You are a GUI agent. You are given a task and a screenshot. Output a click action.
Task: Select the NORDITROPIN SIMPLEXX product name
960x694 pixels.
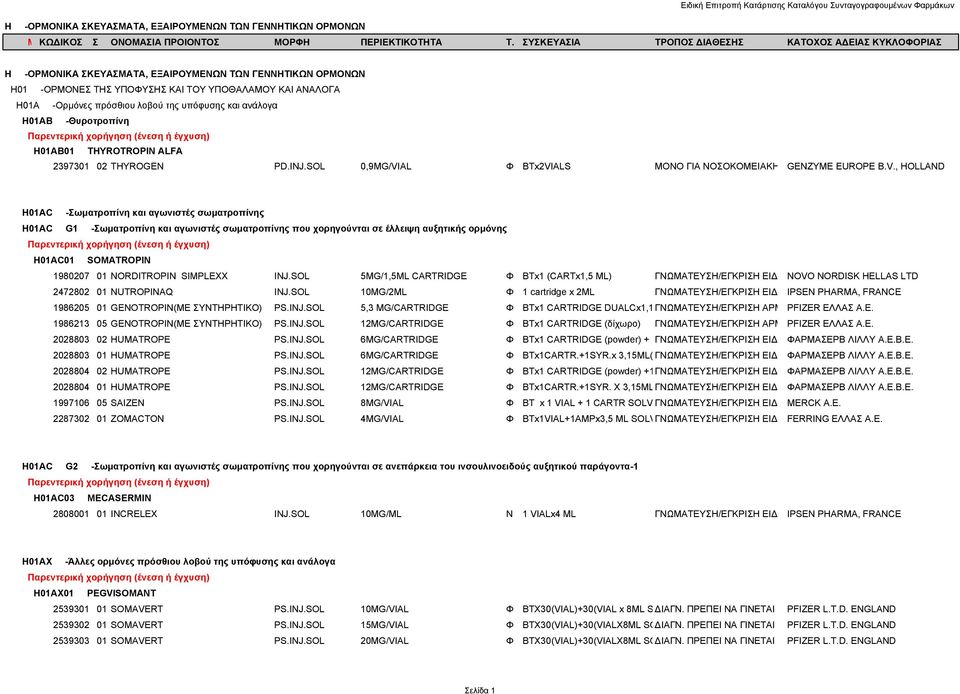click(169, 276)
